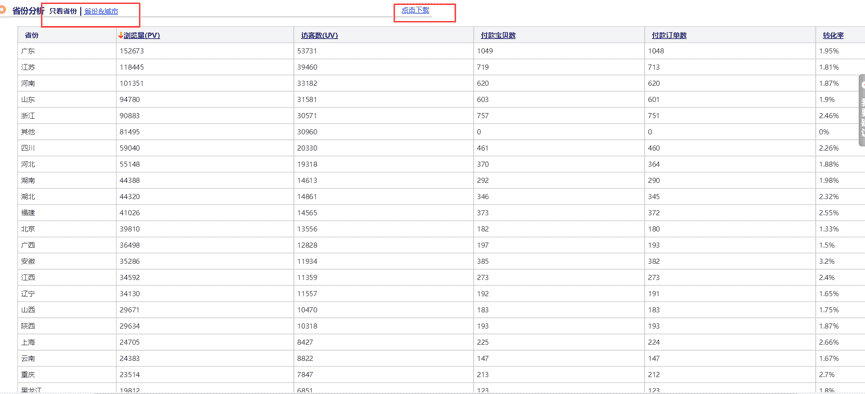Click PV value 118445 for 江苏
865x394 pixels.
pyautogui.click(x=131, y=67)
